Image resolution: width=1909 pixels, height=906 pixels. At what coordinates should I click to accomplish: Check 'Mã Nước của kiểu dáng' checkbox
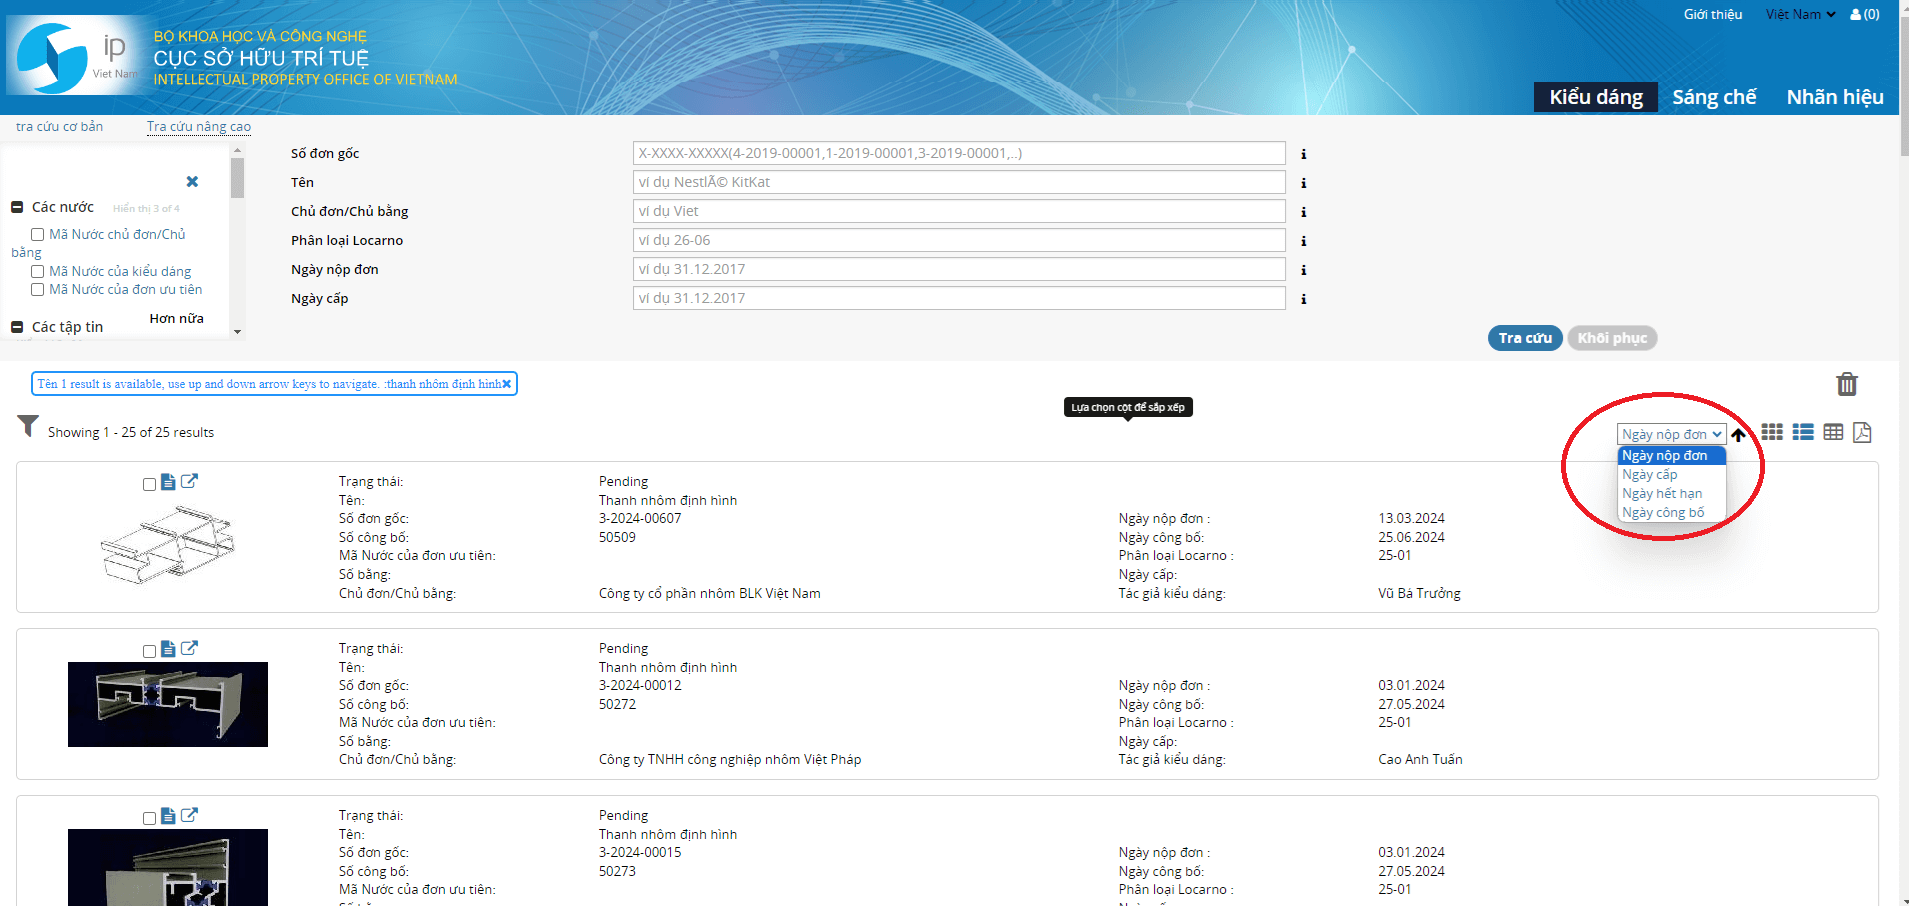click(37, 272)
